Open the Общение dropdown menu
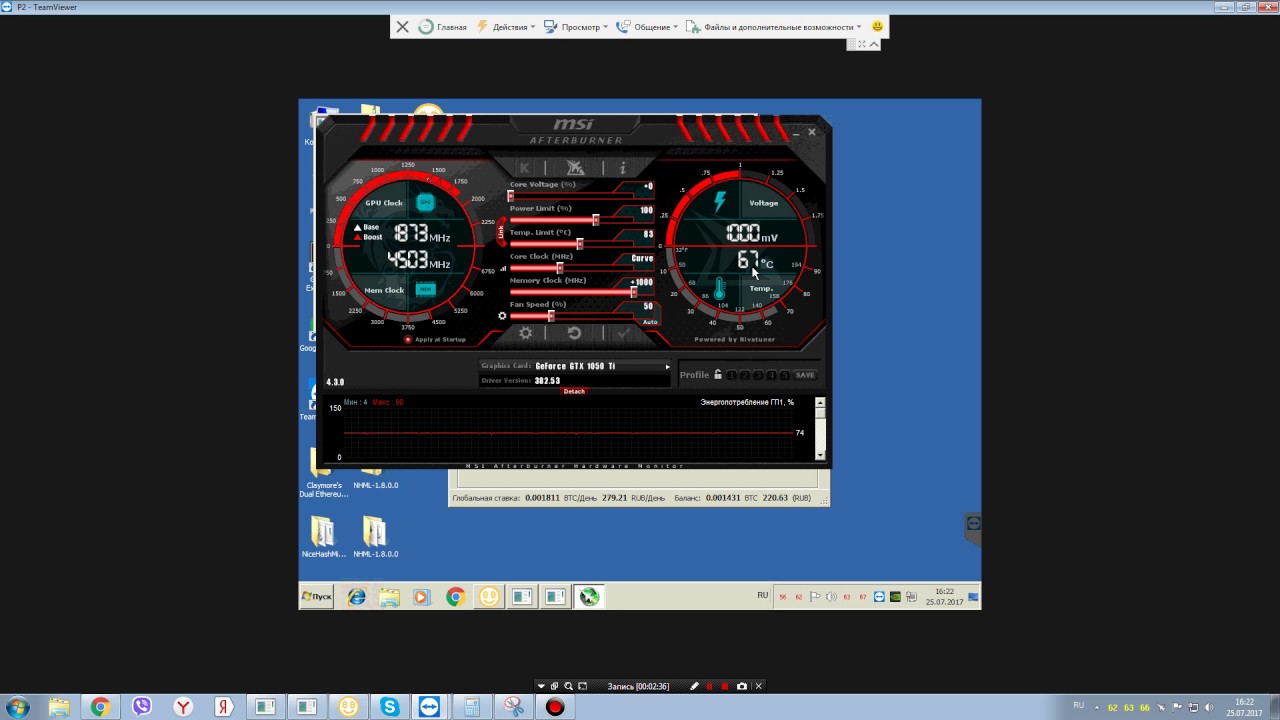The image size is (1280, 720). coord(647,27)
